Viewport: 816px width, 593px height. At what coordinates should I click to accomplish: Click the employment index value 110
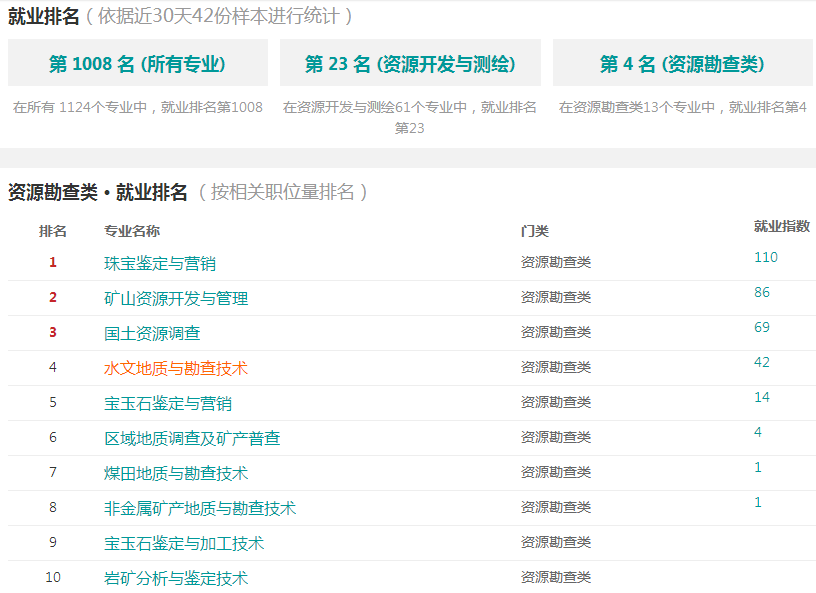tap(766, 257)
